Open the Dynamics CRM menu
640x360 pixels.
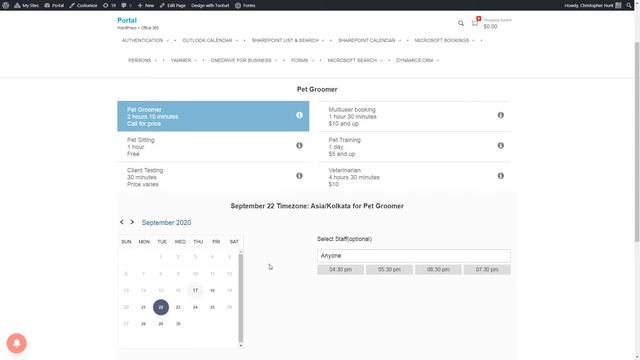tap(417, 60)
